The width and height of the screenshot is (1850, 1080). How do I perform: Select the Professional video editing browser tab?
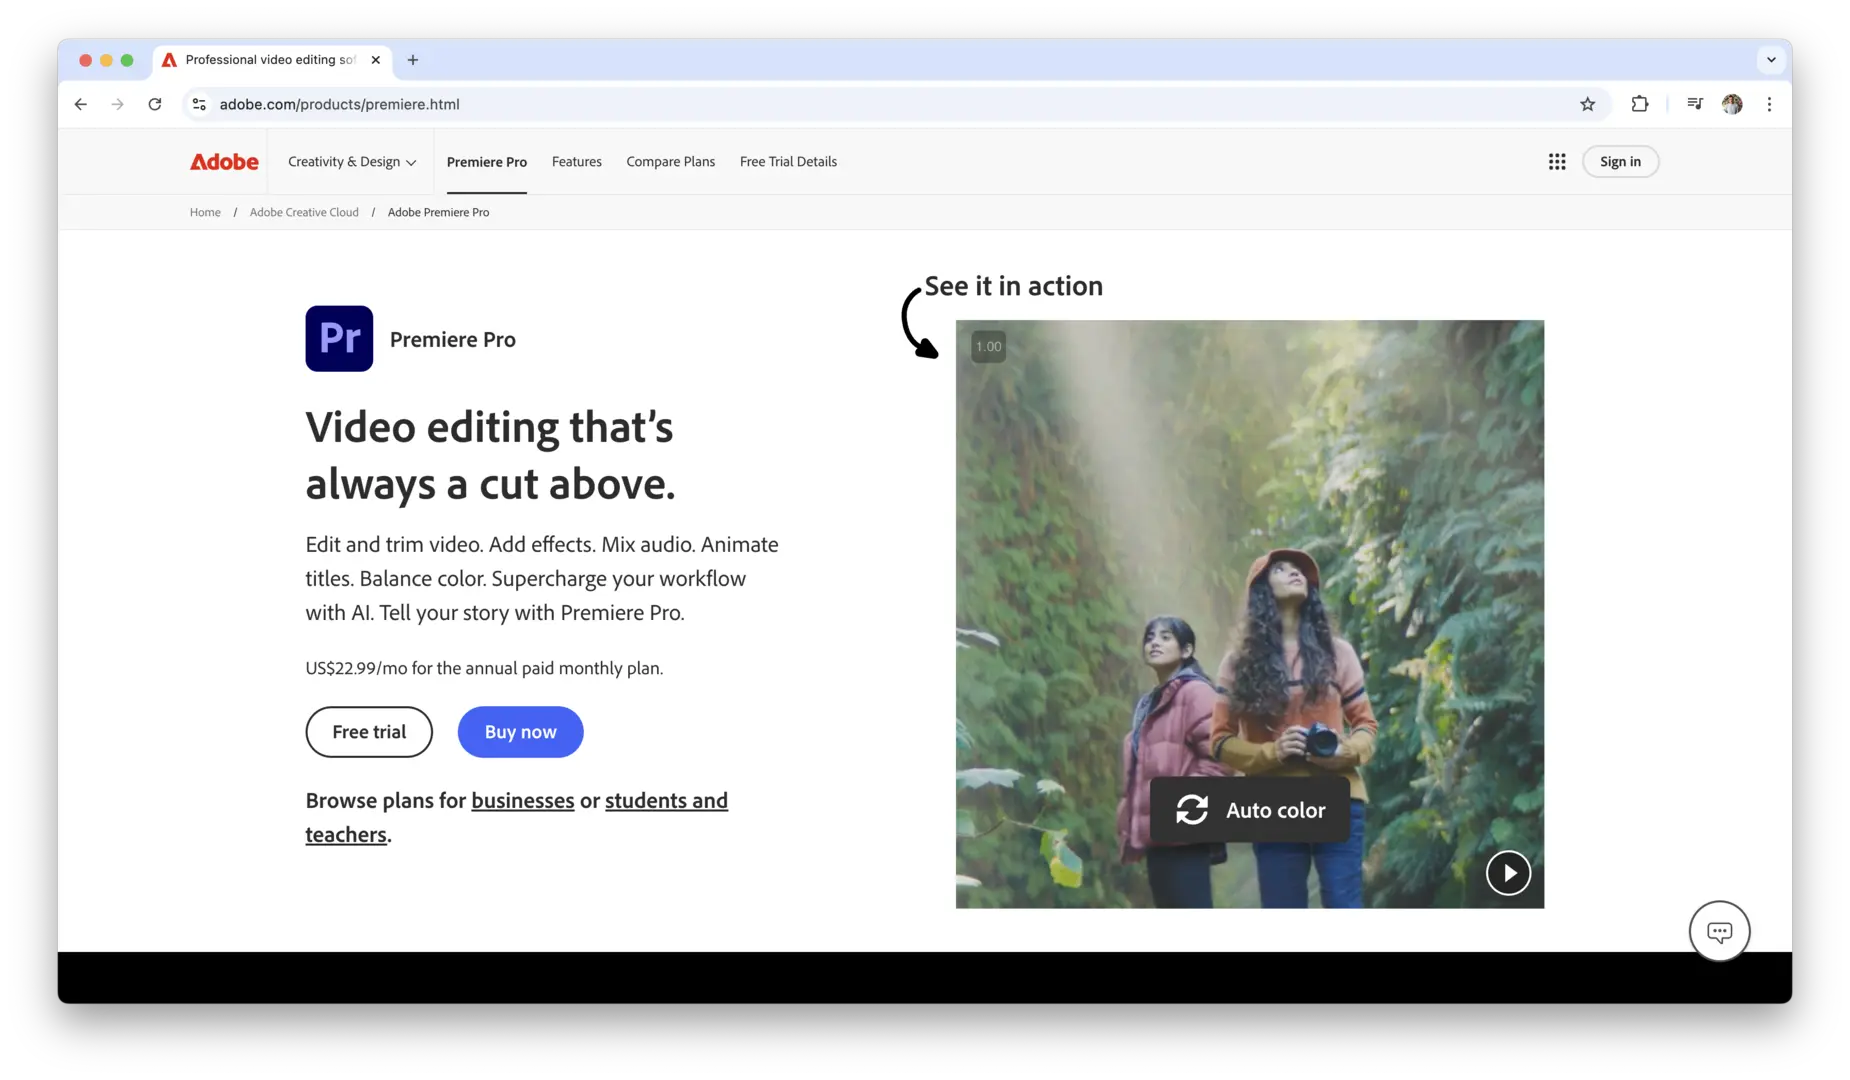tap(272, 60)
